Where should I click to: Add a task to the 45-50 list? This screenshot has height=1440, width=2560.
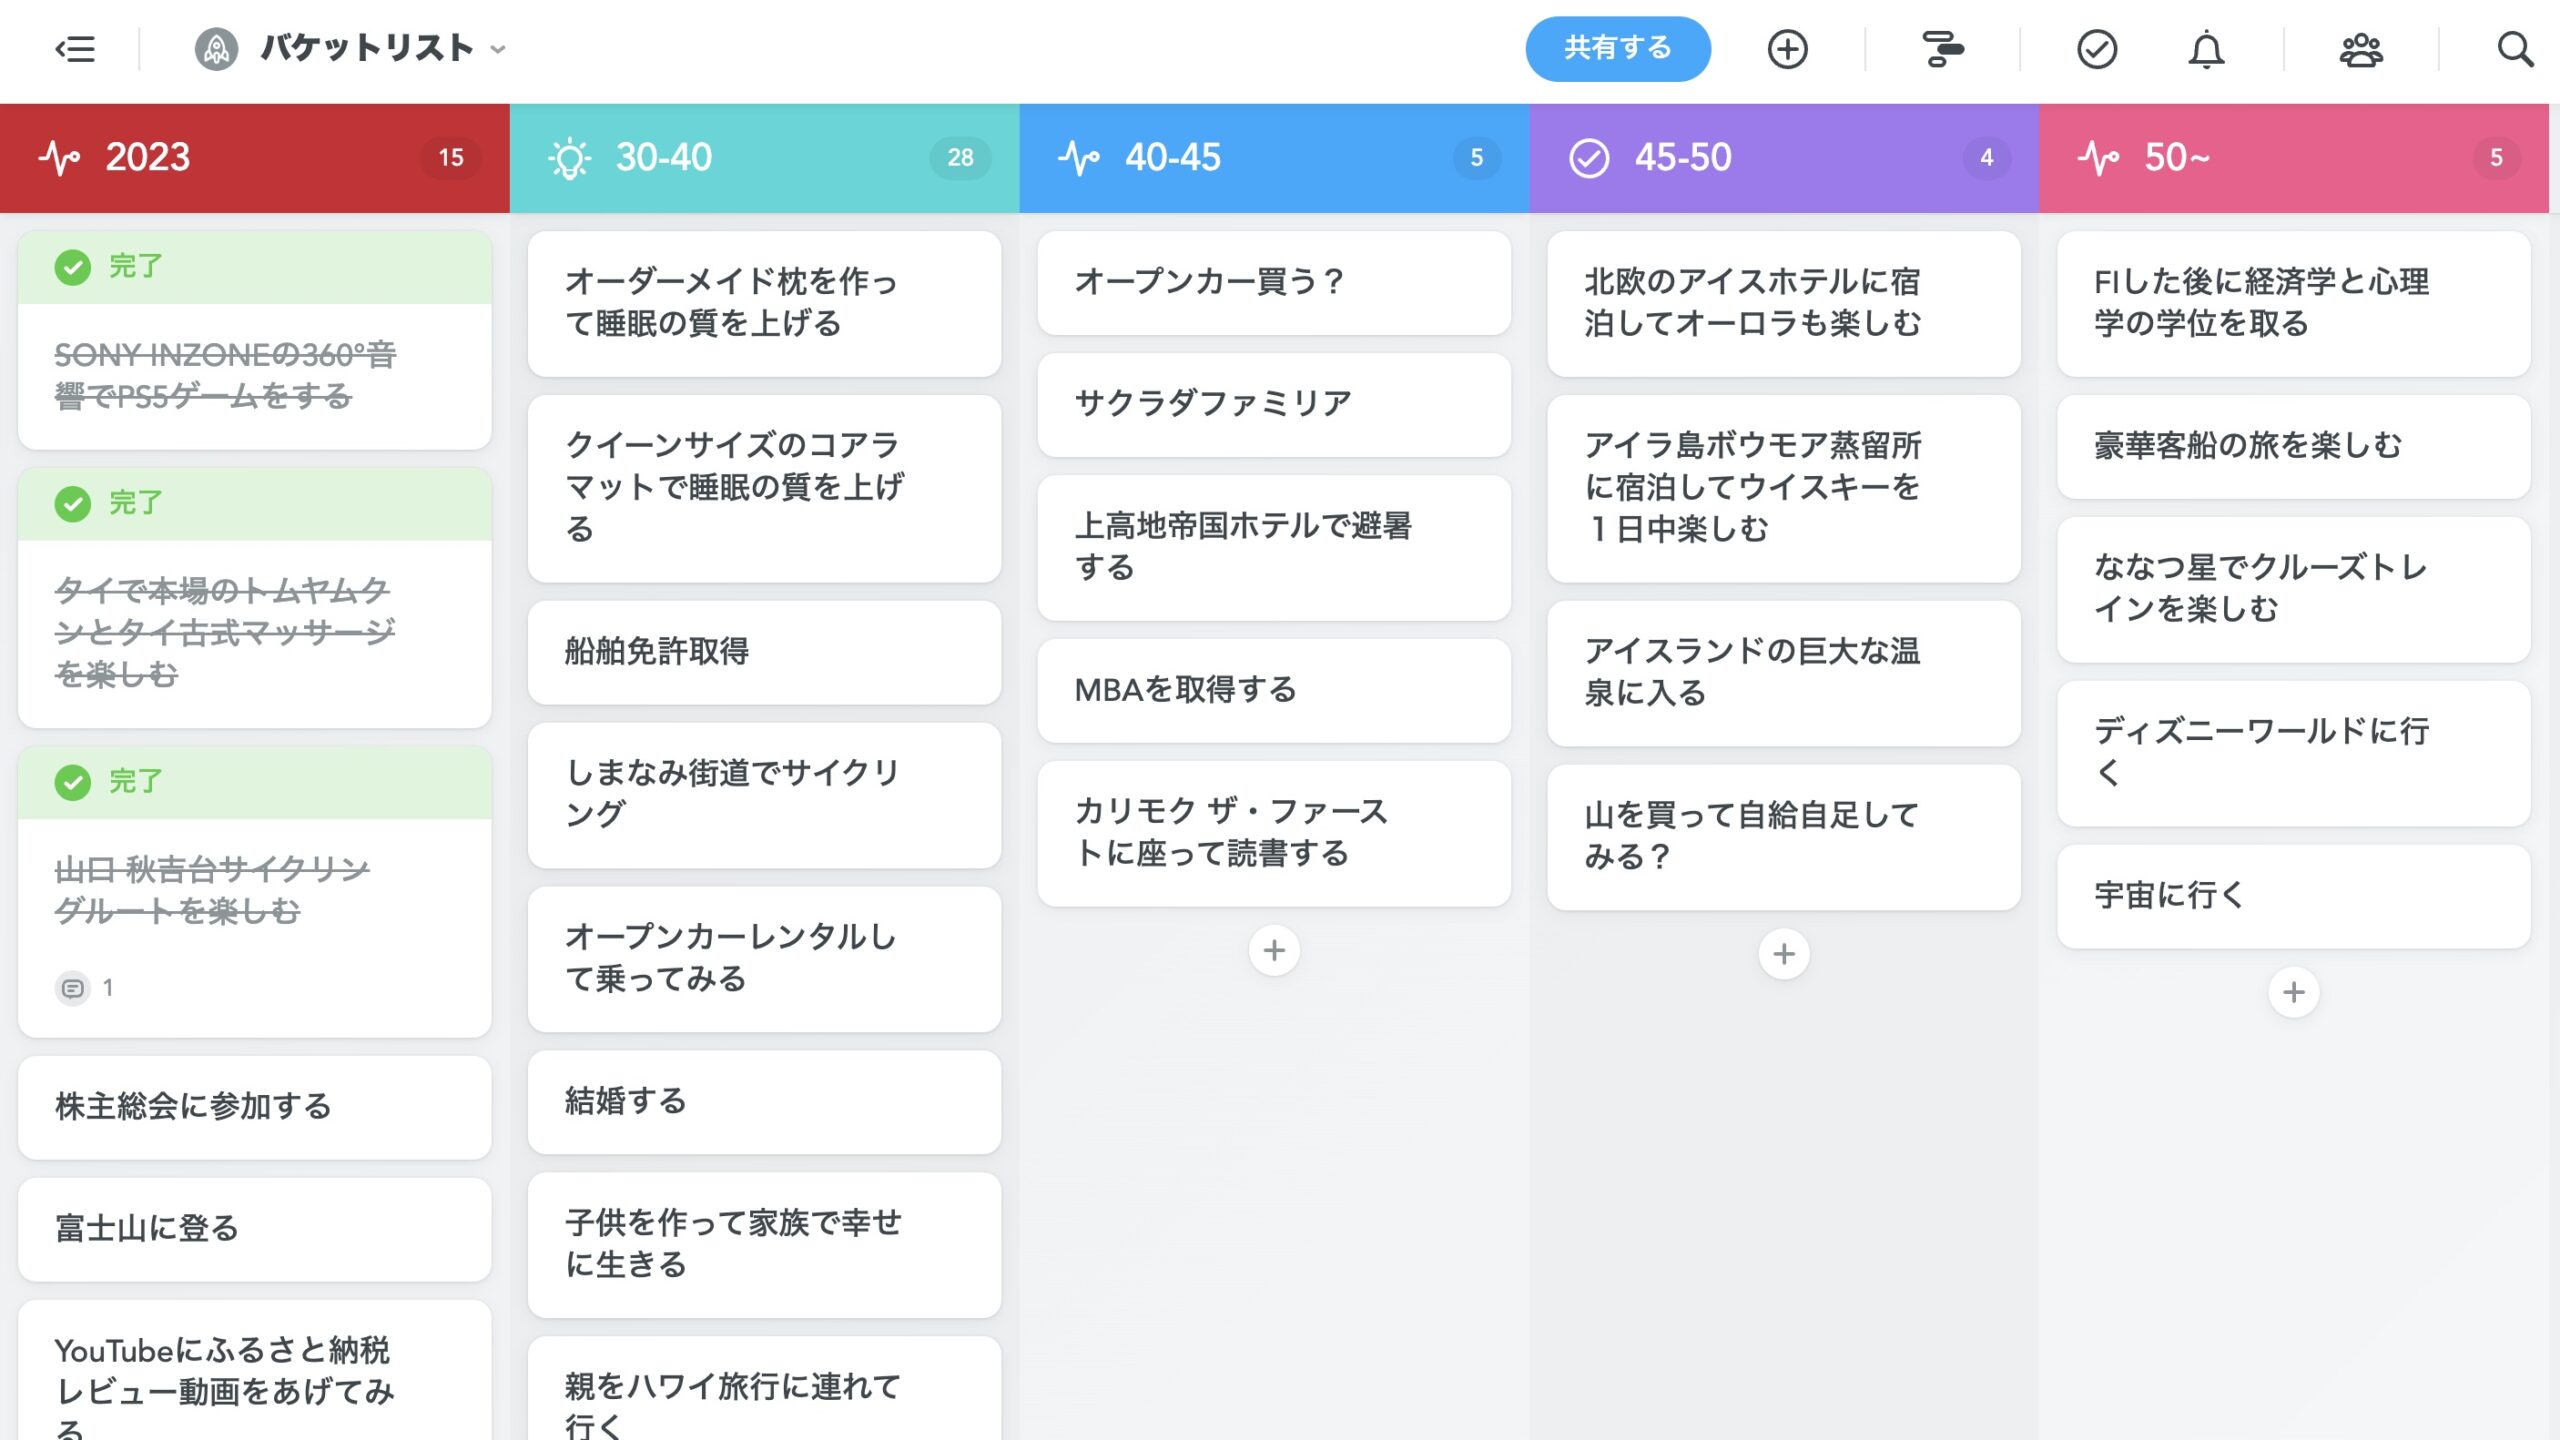click(1784, 954)
